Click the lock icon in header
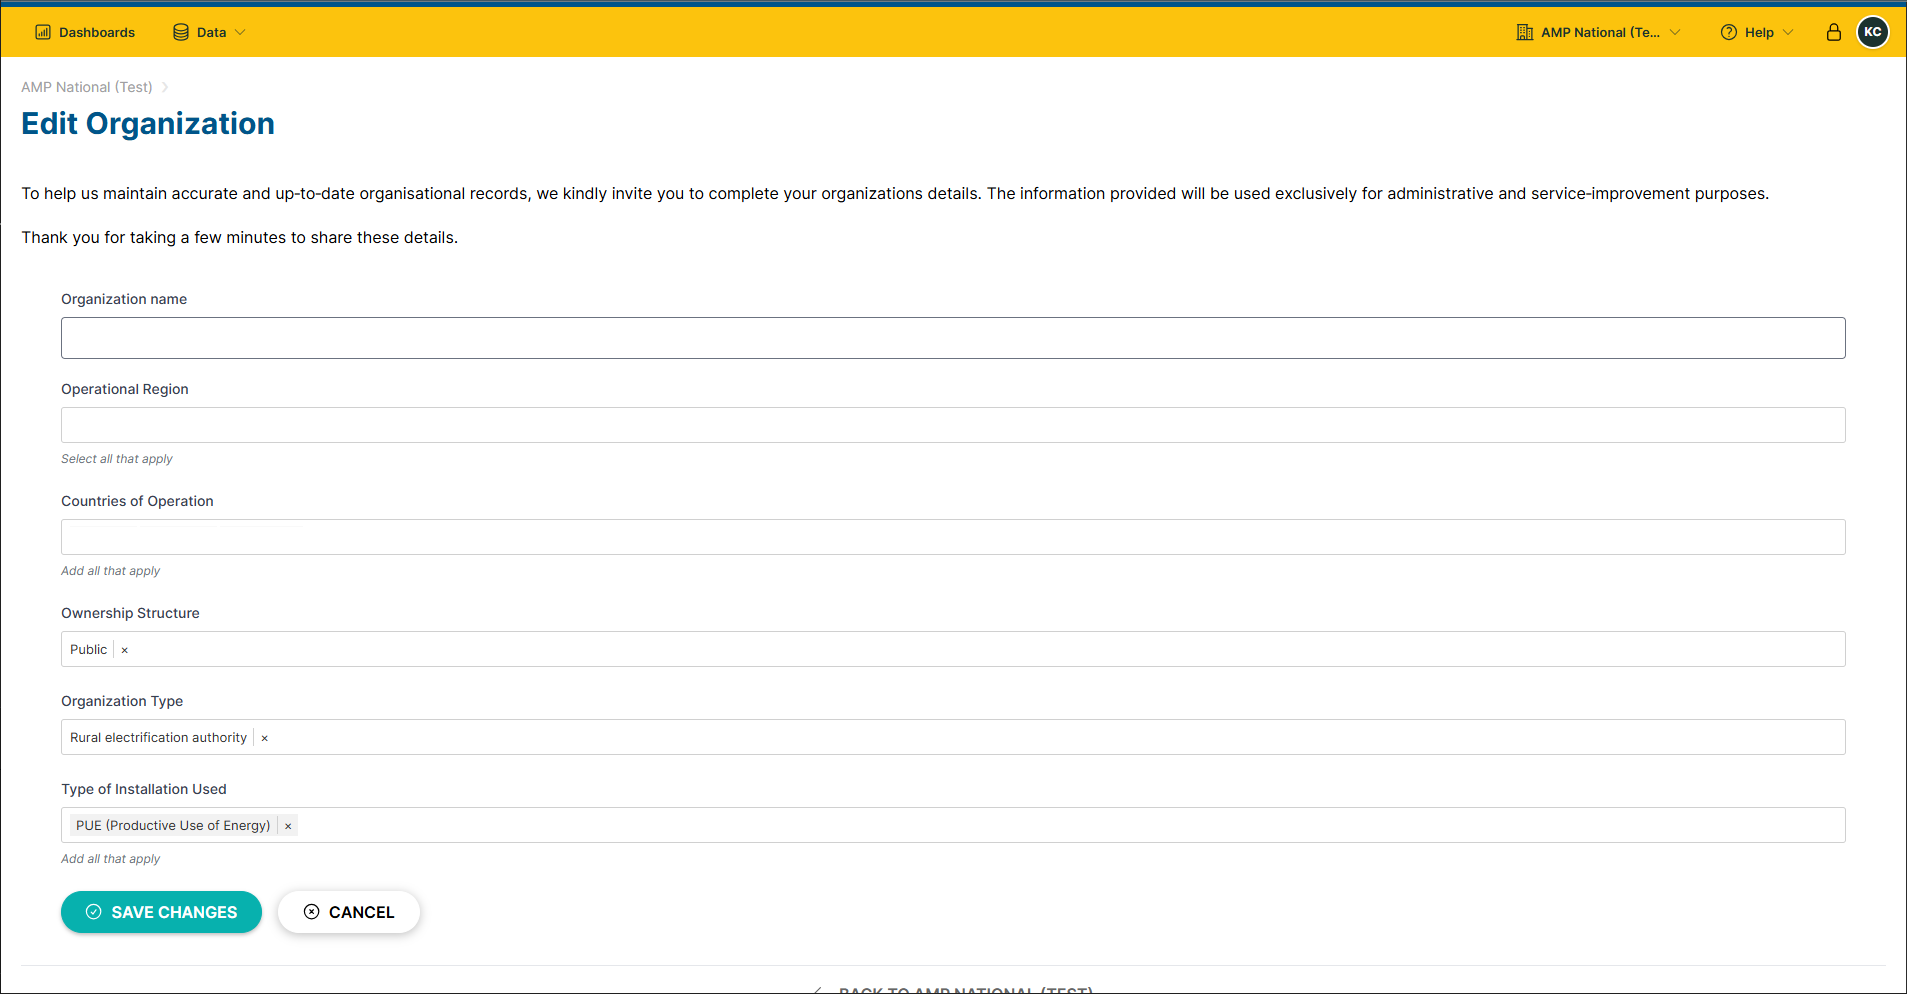 point(1834,32)
